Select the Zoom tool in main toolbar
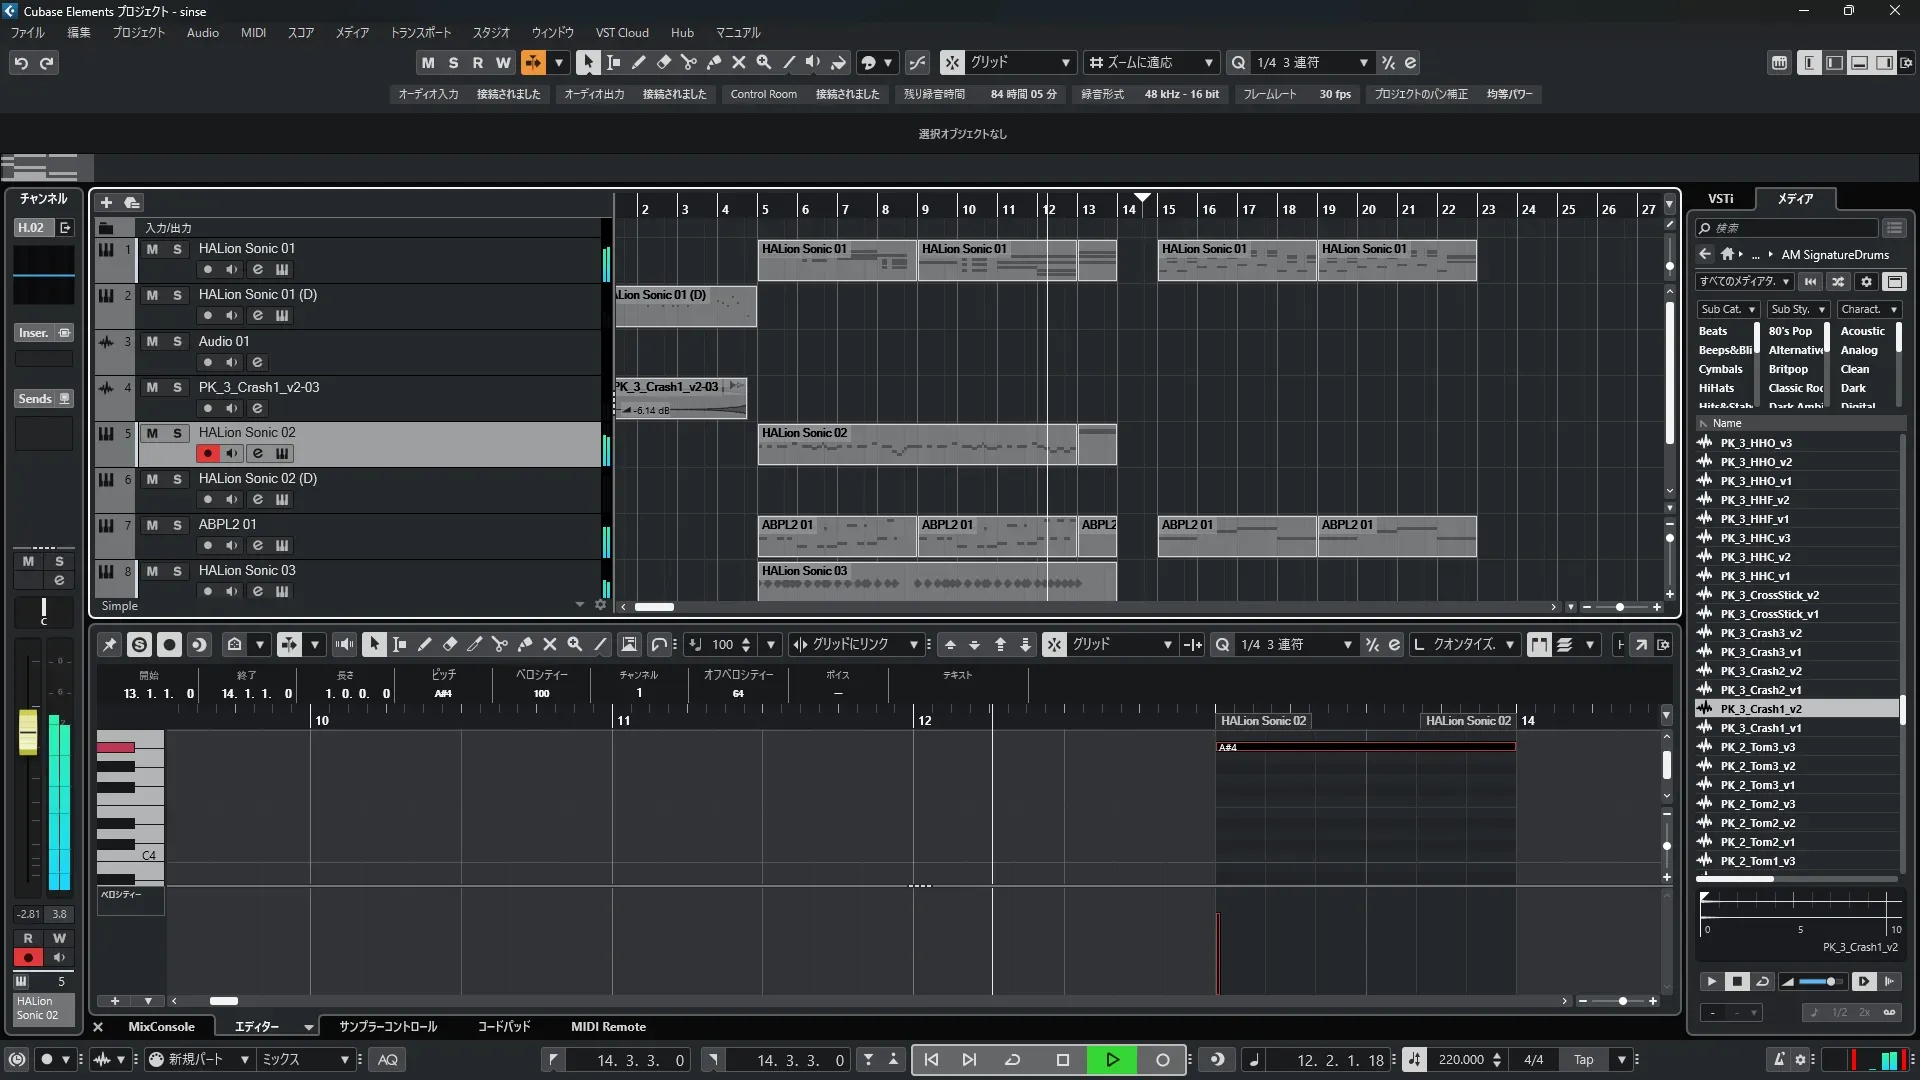The width and height of the screenshot is (1920, 1080). pyautogui.click(x=764, y=62)
